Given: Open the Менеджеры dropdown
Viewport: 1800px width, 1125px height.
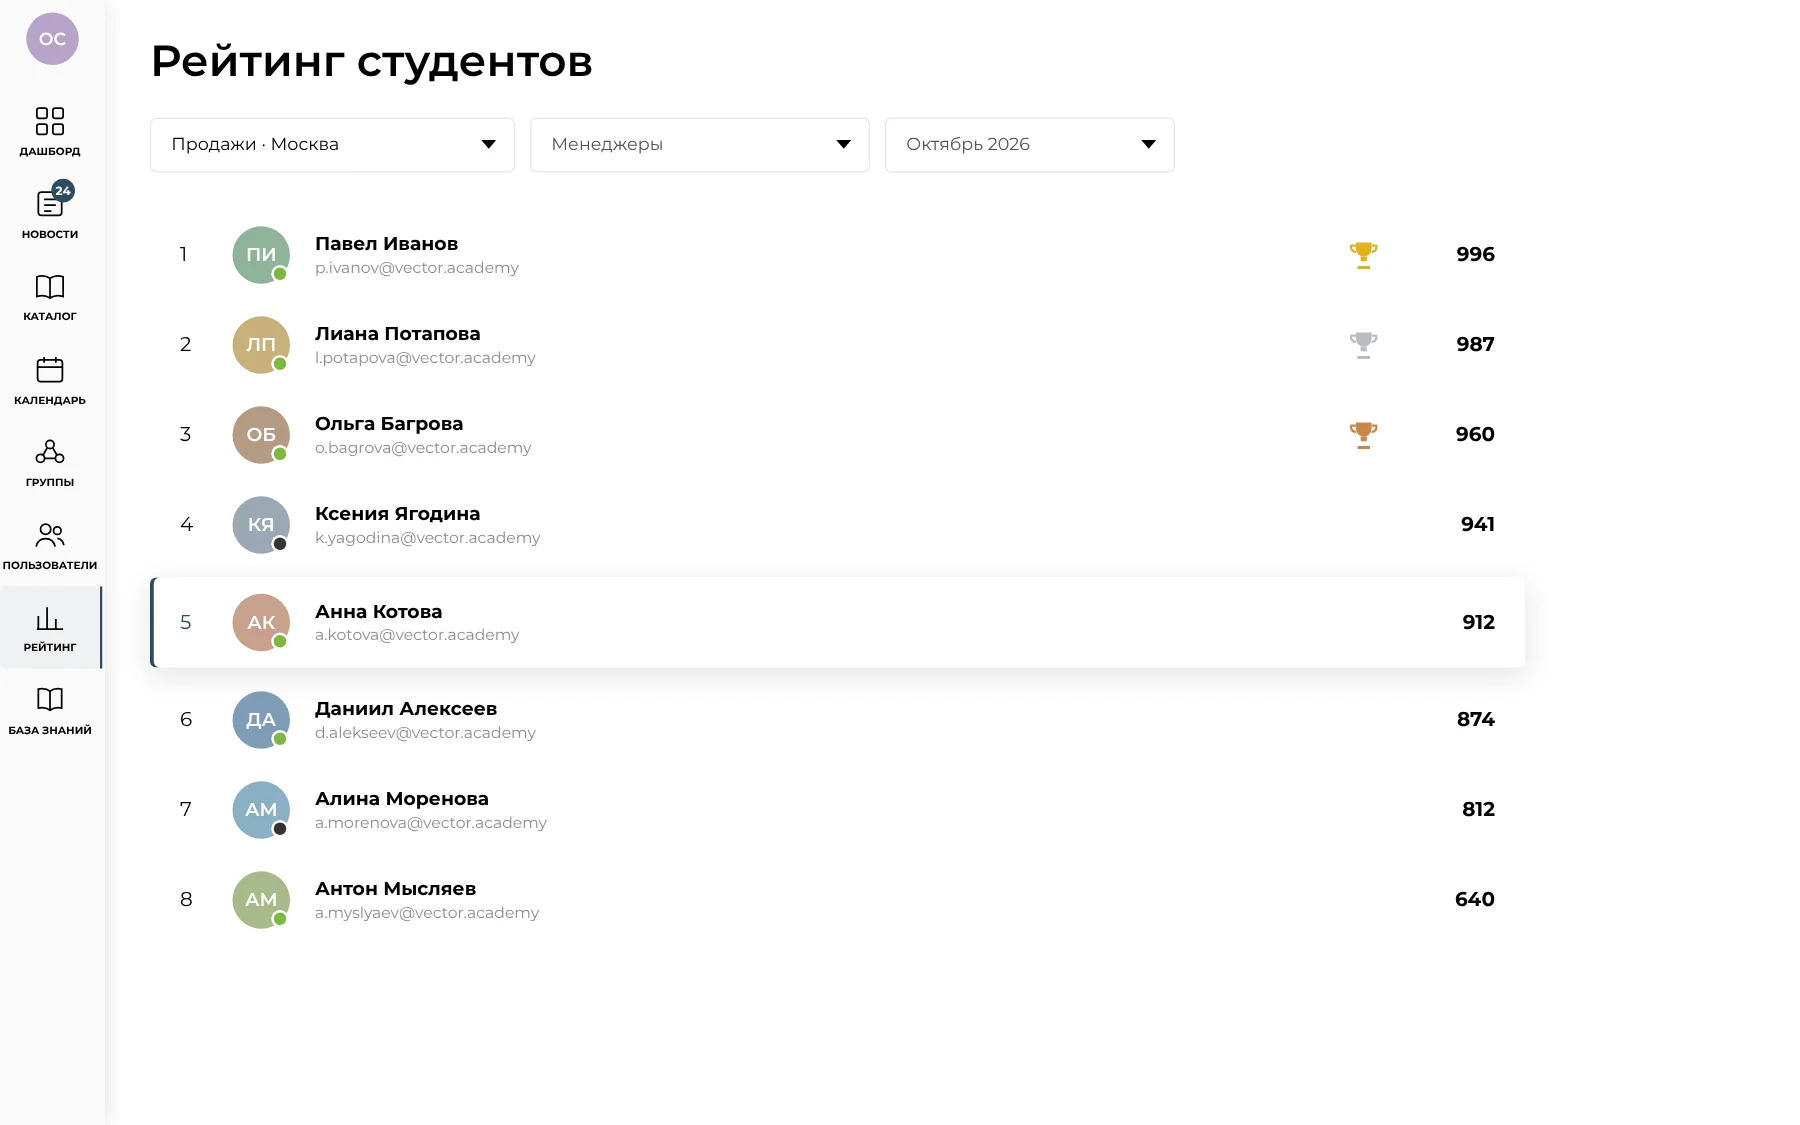Looking at the screenshot, I should point(700,145).
